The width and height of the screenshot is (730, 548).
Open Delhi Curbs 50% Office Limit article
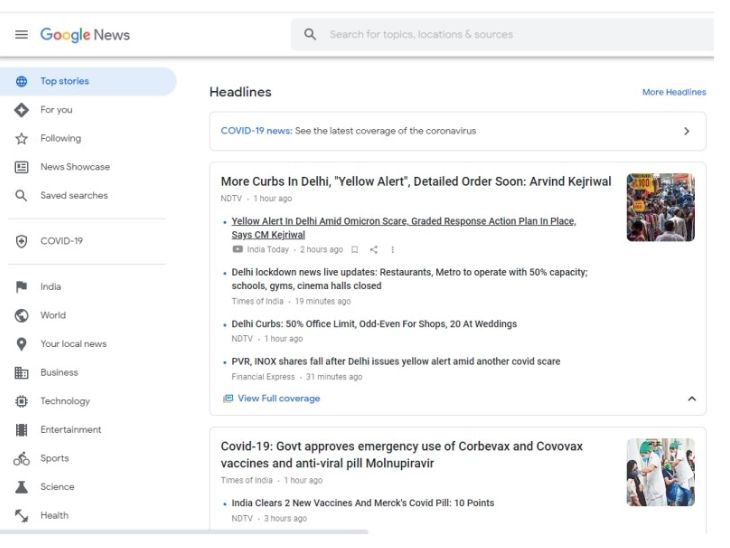[374, 324]
